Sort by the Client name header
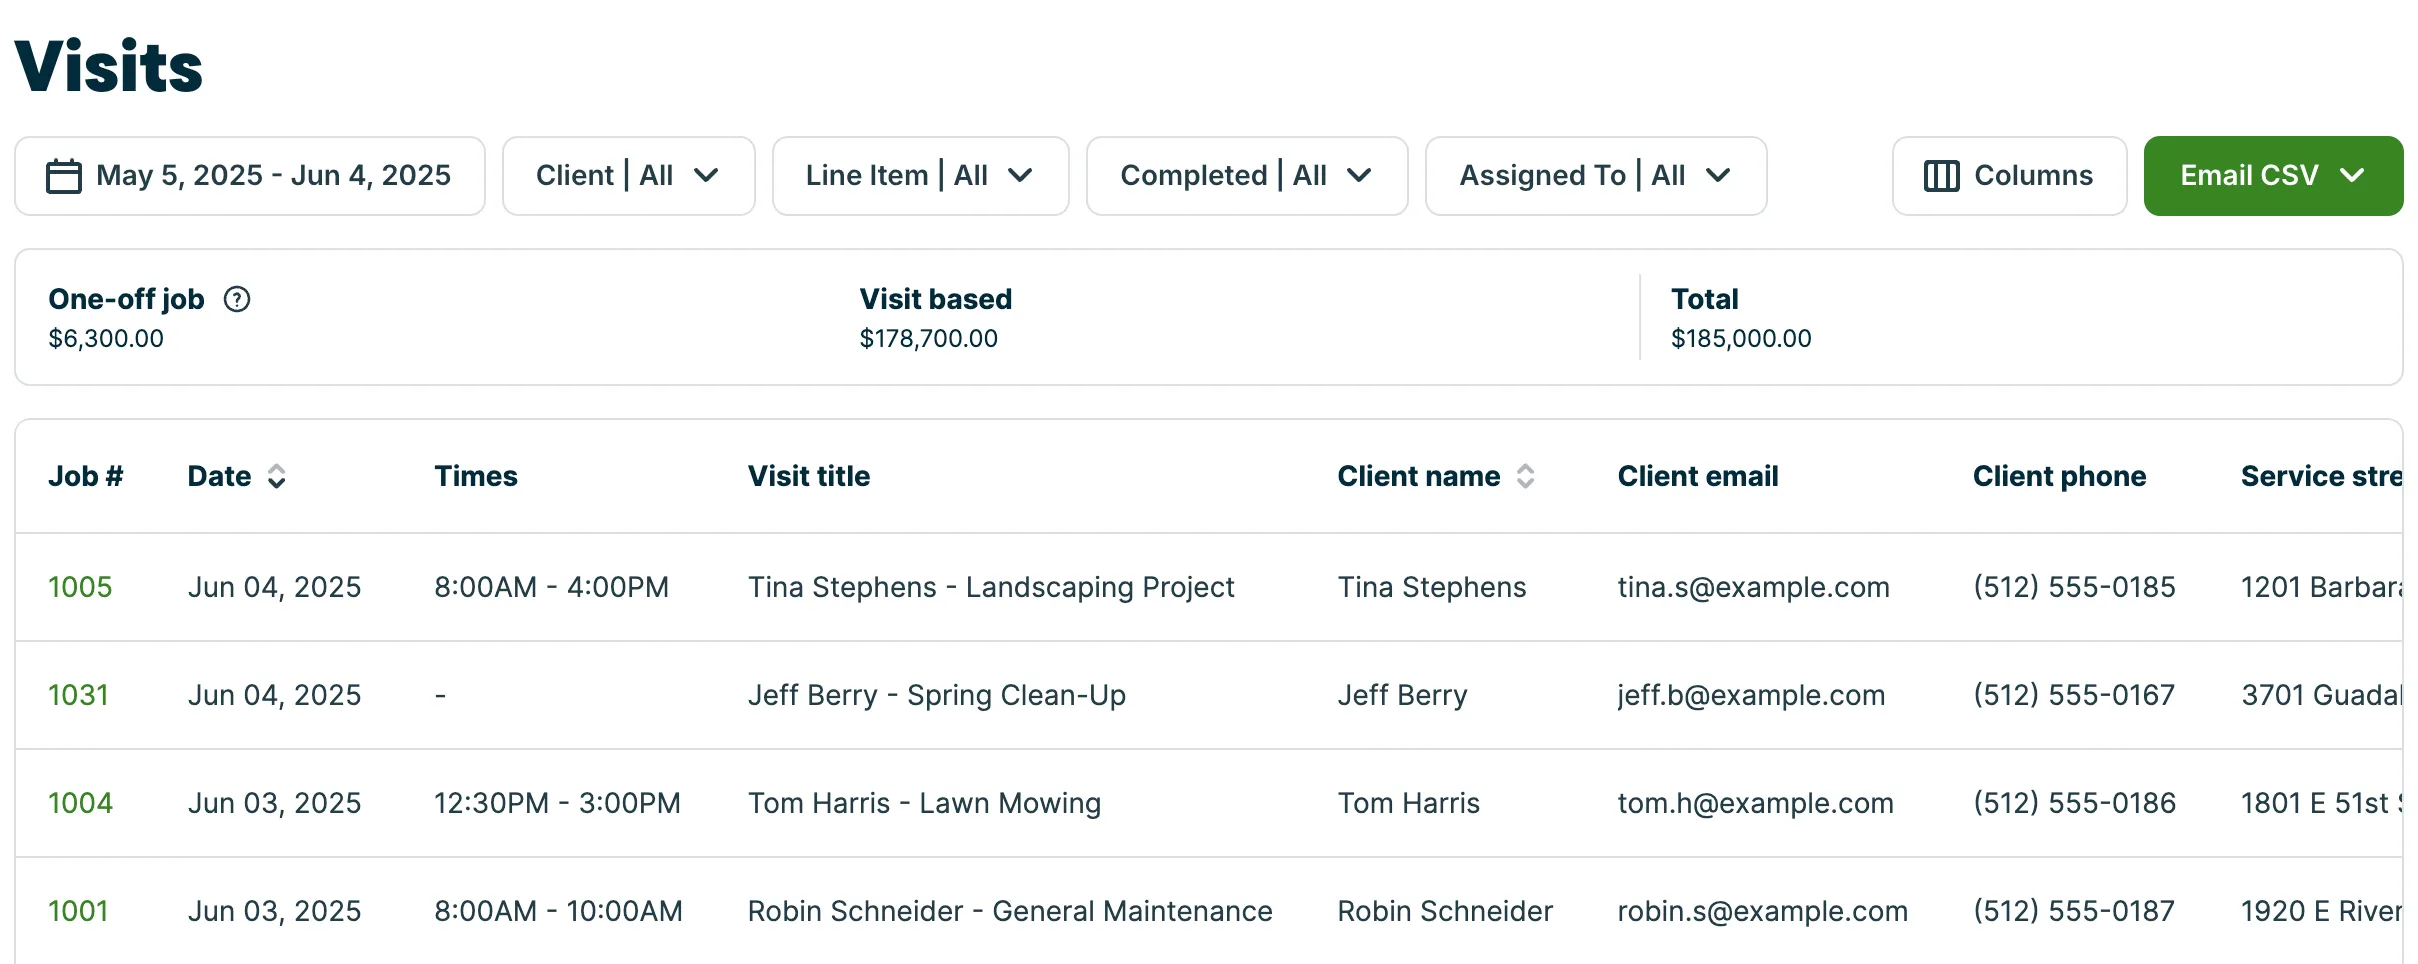Screen dimensions: 2418x964 [1419, 476]
